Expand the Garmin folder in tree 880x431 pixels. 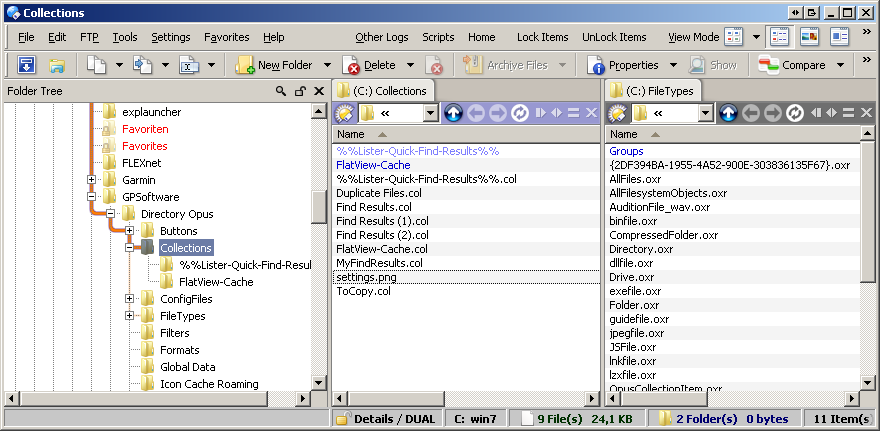pyautogui.click(x=91, y=180)
